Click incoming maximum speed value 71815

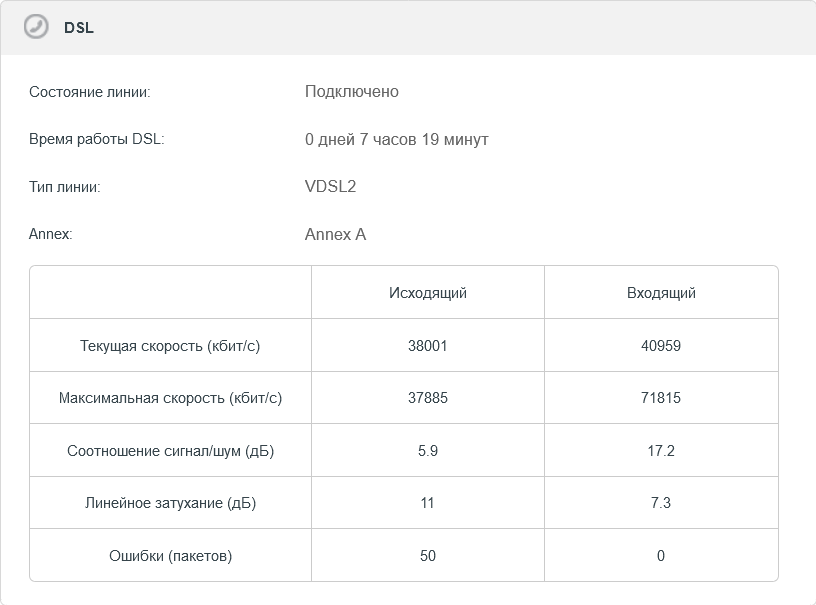coord(661,398)
